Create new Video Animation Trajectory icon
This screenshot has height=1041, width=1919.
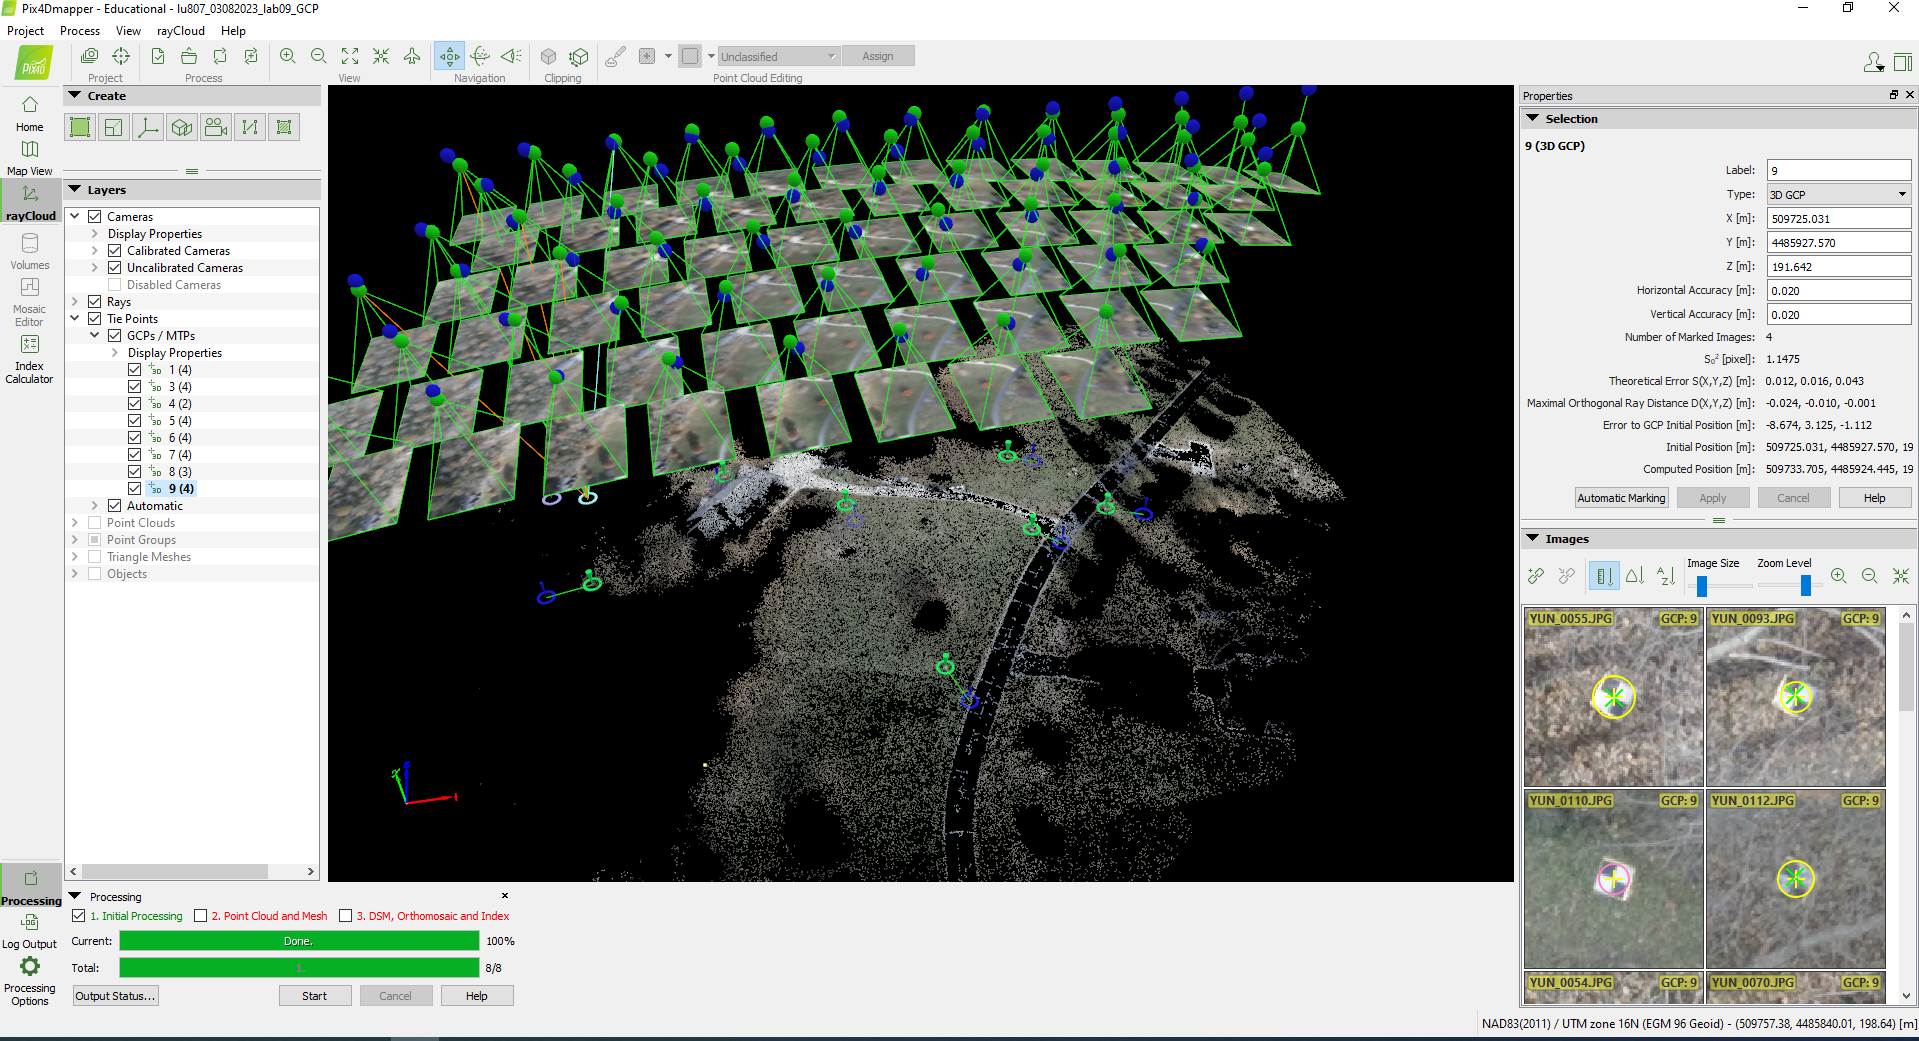216,127
